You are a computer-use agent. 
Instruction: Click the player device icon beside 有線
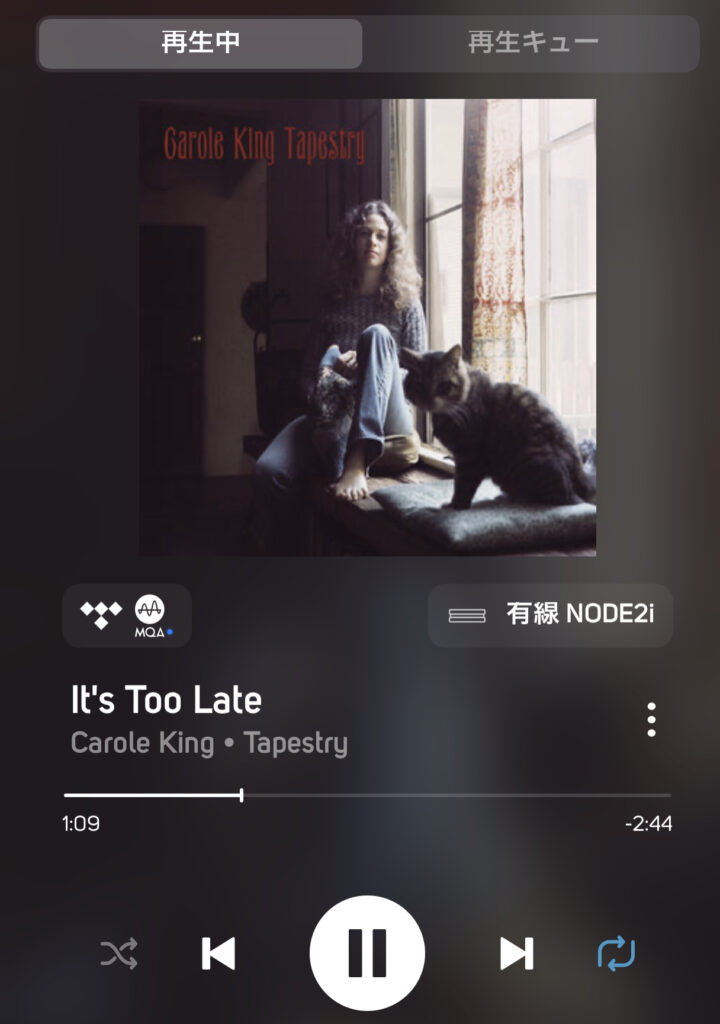click(x=466, y=615)
